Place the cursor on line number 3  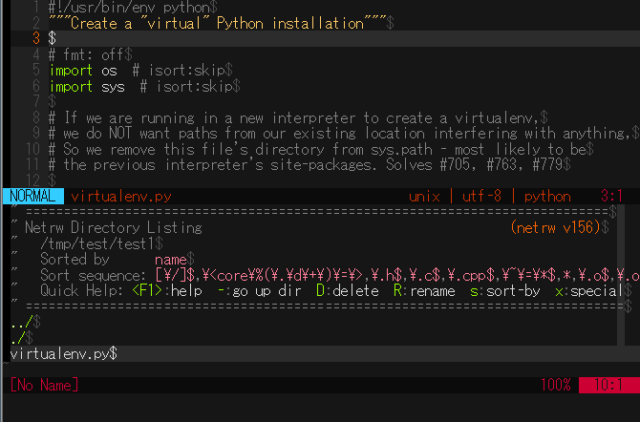click(x=36, y=38)
